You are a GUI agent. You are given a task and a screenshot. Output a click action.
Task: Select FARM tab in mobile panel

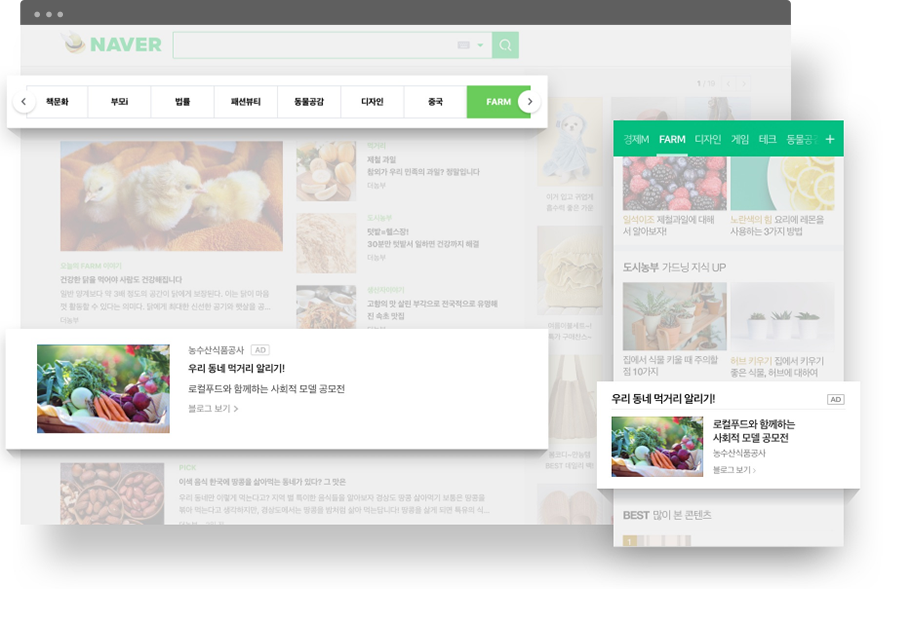click(x=672, y=139)
